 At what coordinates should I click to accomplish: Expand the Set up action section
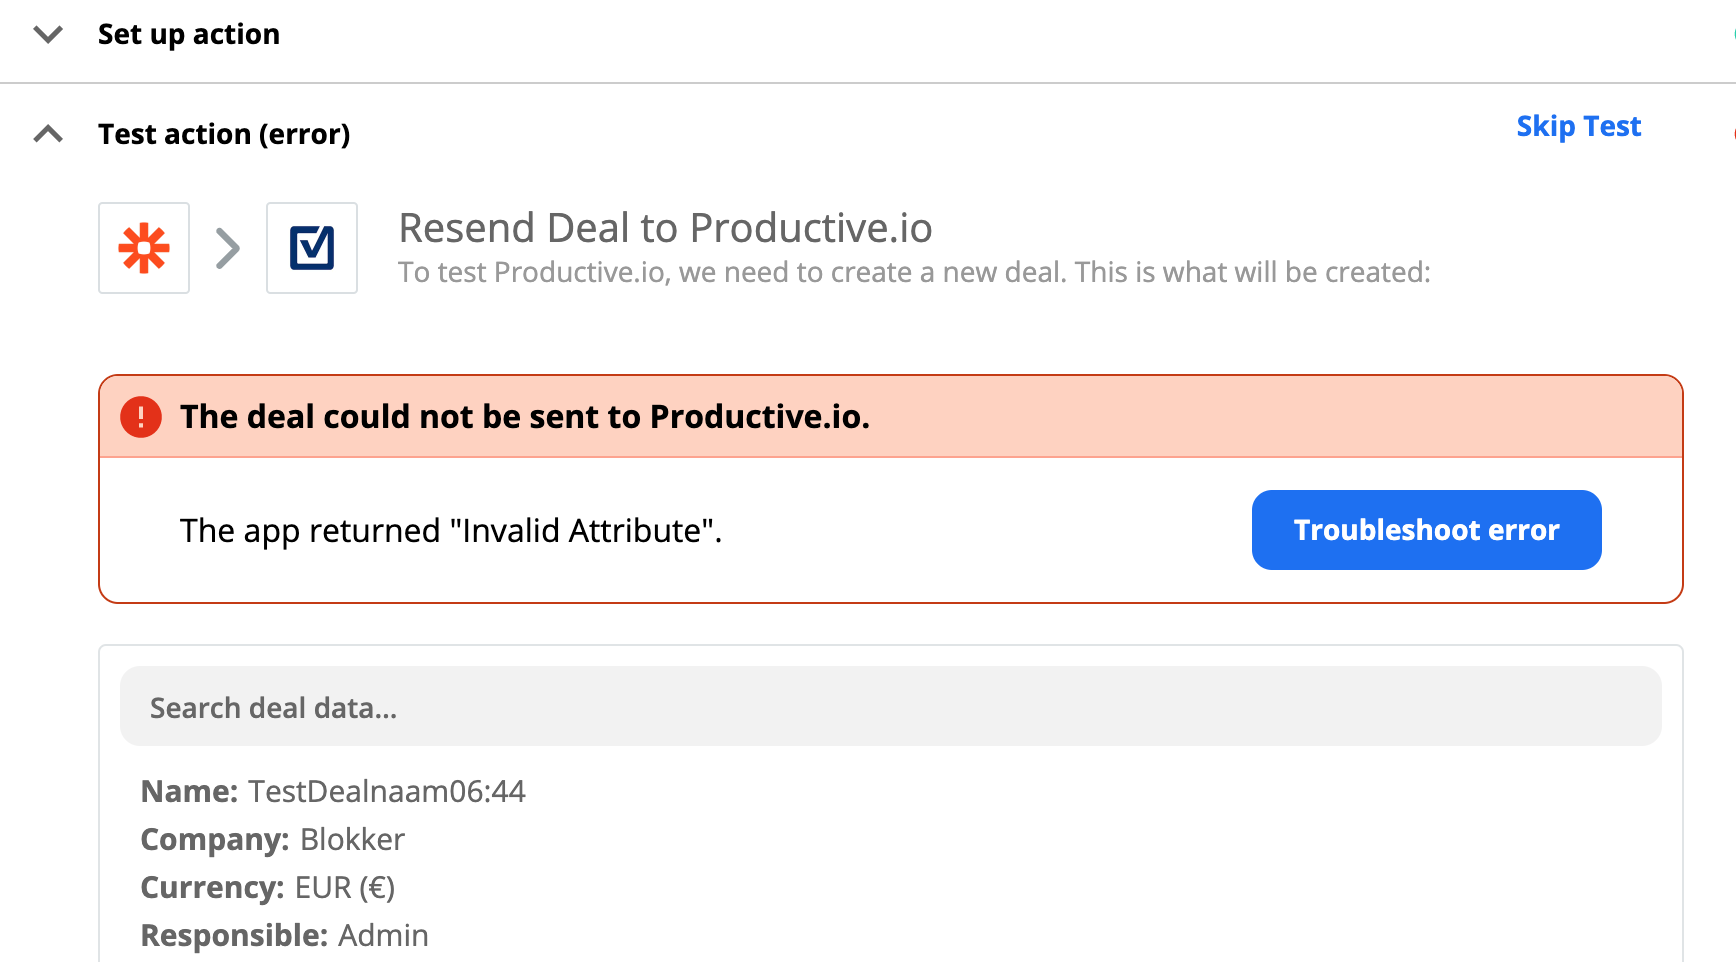tap(48, 35)
